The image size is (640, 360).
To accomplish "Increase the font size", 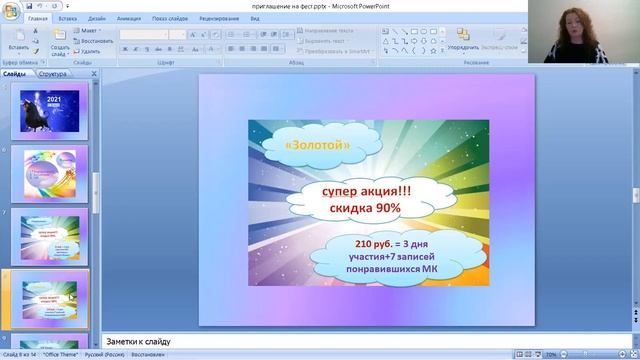I will point(193,35).
